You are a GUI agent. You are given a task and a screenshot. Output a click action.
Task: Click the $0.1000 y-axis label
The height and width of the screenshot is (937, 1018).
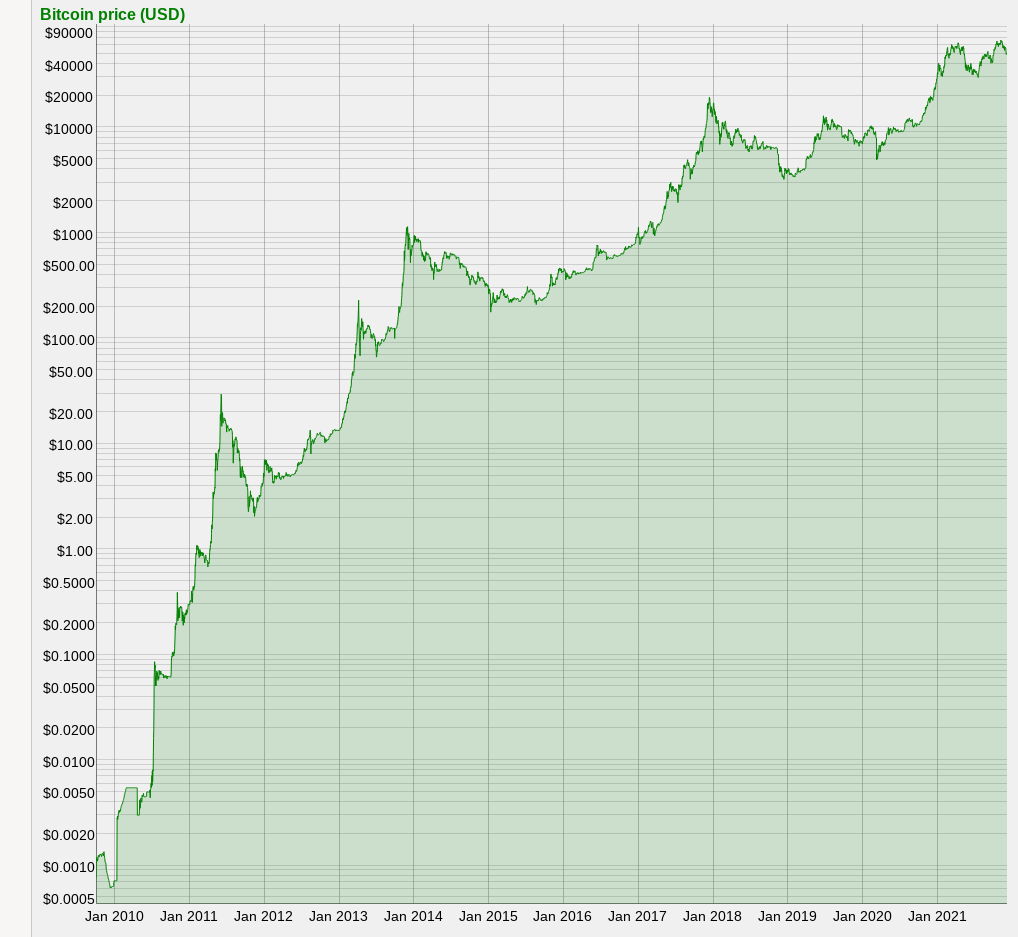(69, 656)
